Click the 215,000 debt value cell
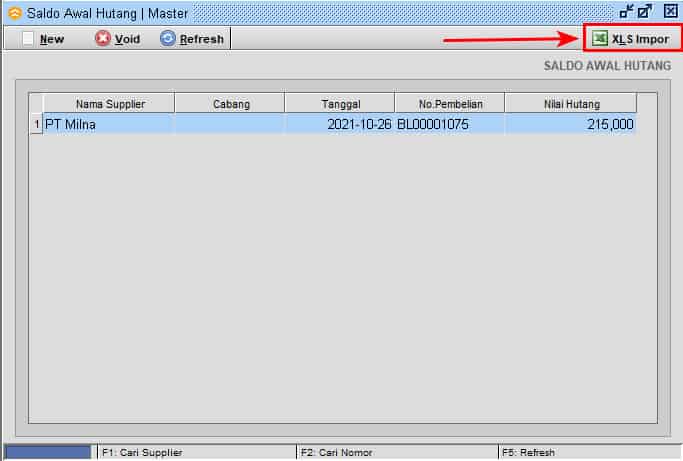 pos(570,124)
